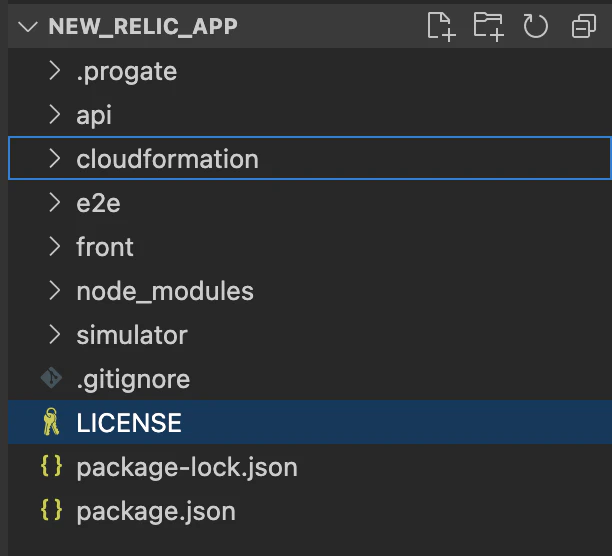612x556 pixels.
Task: Click the NEW_RELIC_APP section title
Action: (143, 27)
